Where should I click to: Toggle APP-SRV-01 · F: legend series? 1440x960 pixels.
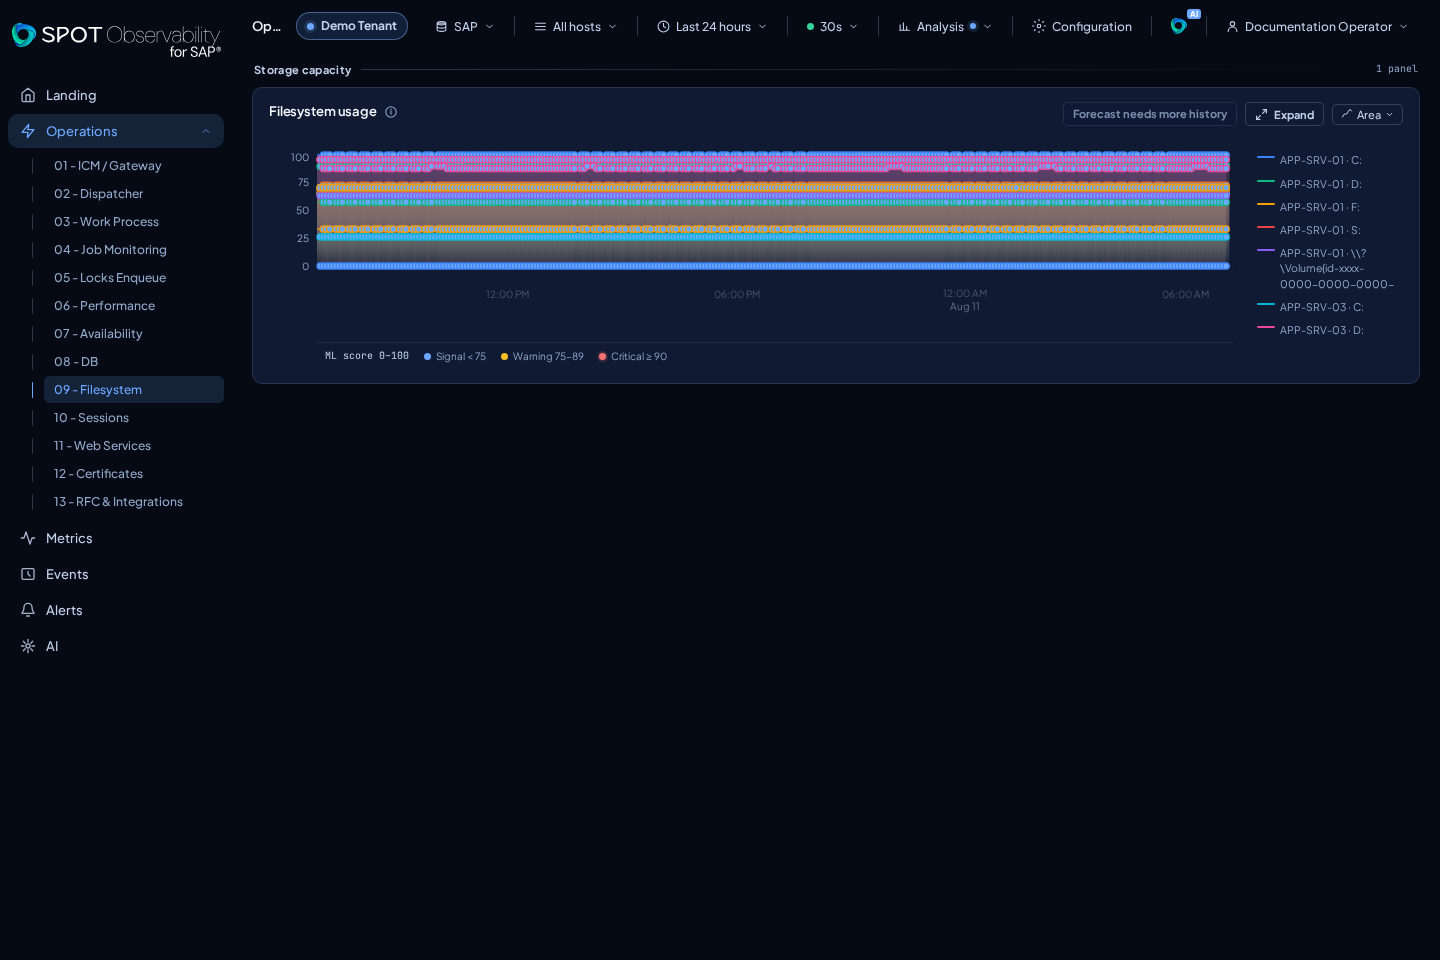[x=1309, y=207]
